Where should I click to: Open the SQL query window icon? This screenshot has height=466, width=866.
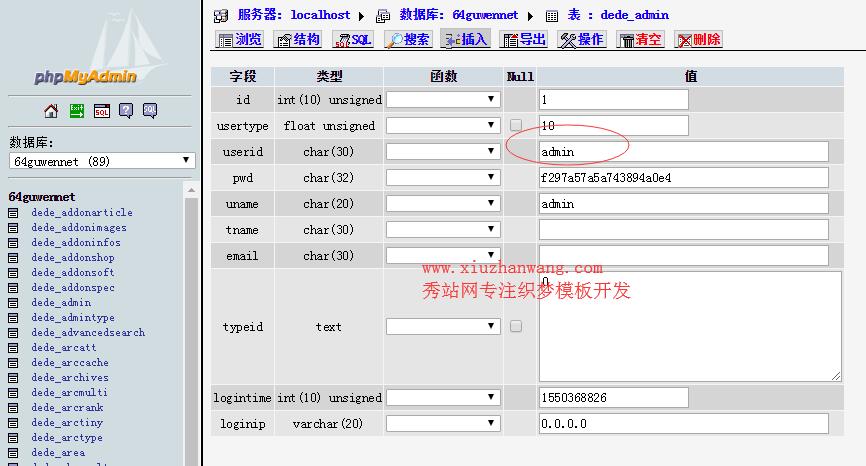pyautogui.click(x=101, y=111)
